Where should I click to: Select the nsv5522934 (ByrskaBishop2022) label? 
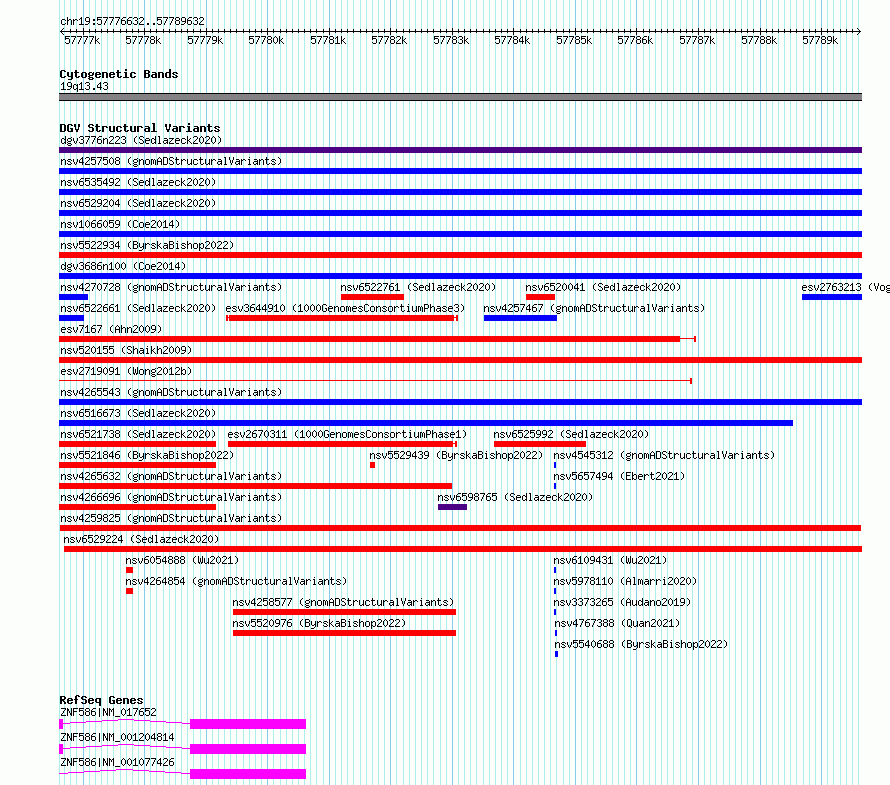pos(147,245)
